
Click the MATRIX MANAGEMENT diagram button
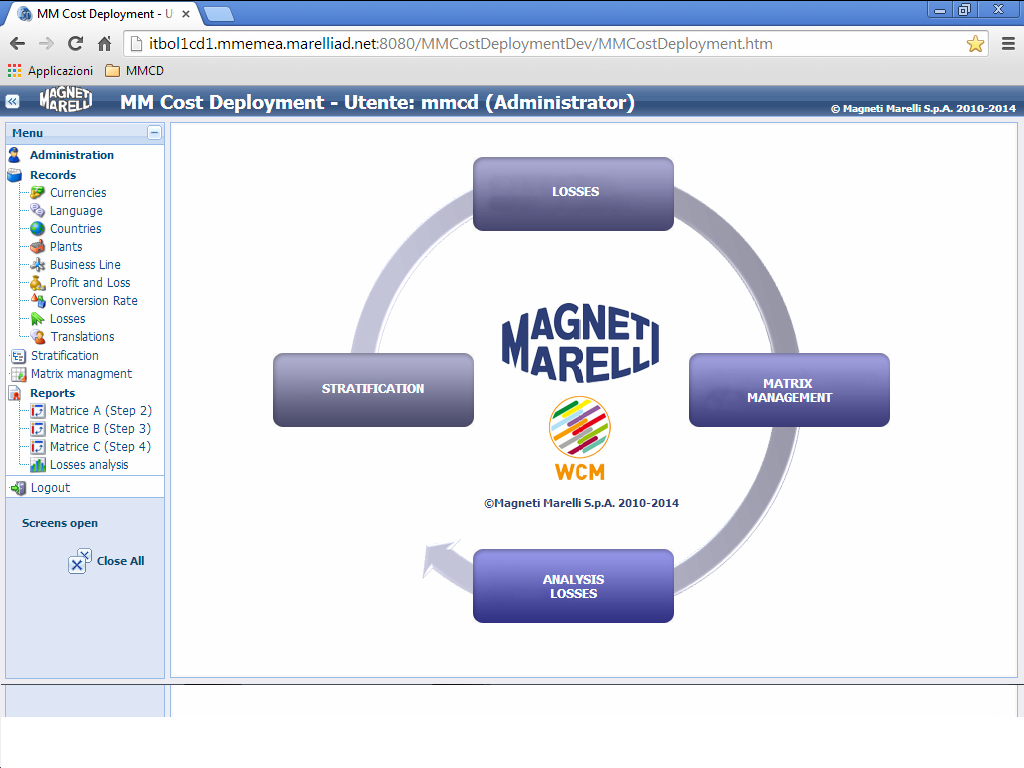789,390
